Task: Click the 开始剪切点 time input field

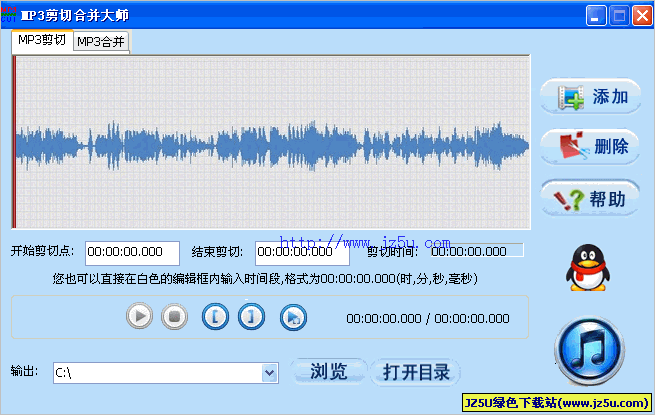Action: [132, 253]
